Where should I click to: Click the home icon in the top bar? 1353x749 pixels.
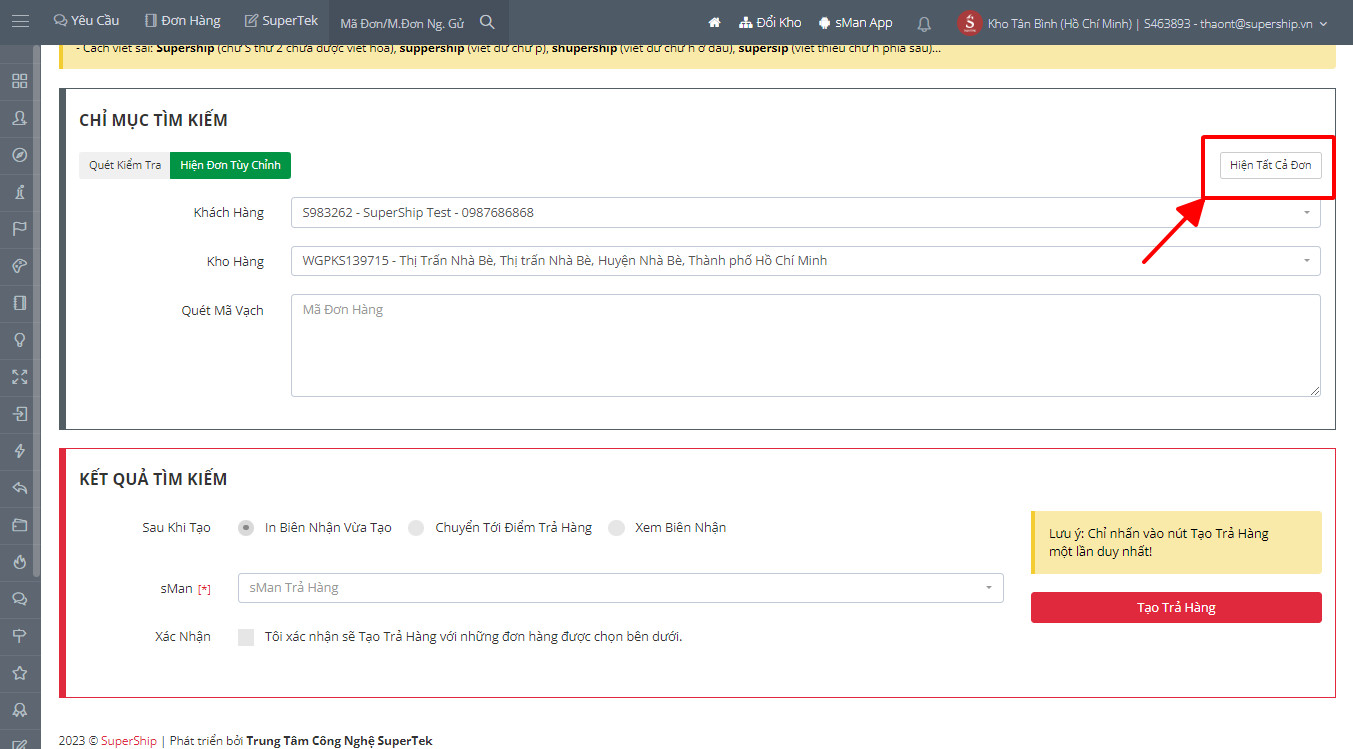tap(714, 22)
